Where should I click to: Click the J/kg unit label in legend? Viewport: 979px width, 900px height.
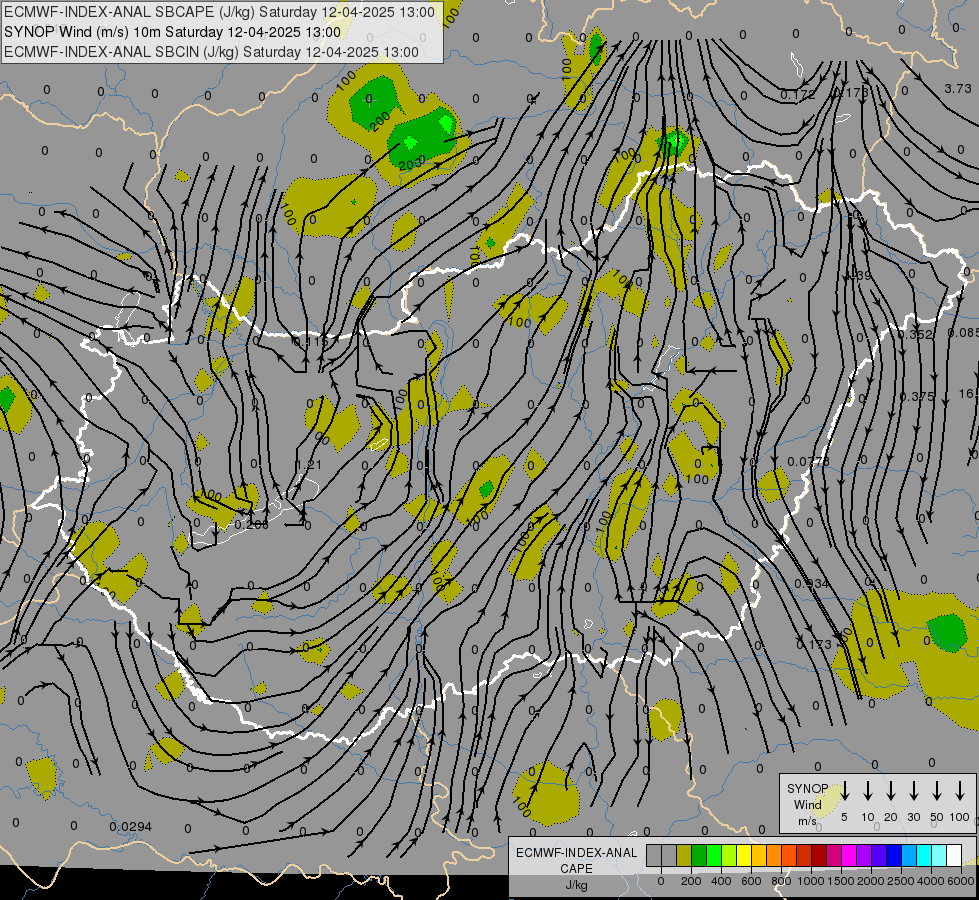pos(576,884)
